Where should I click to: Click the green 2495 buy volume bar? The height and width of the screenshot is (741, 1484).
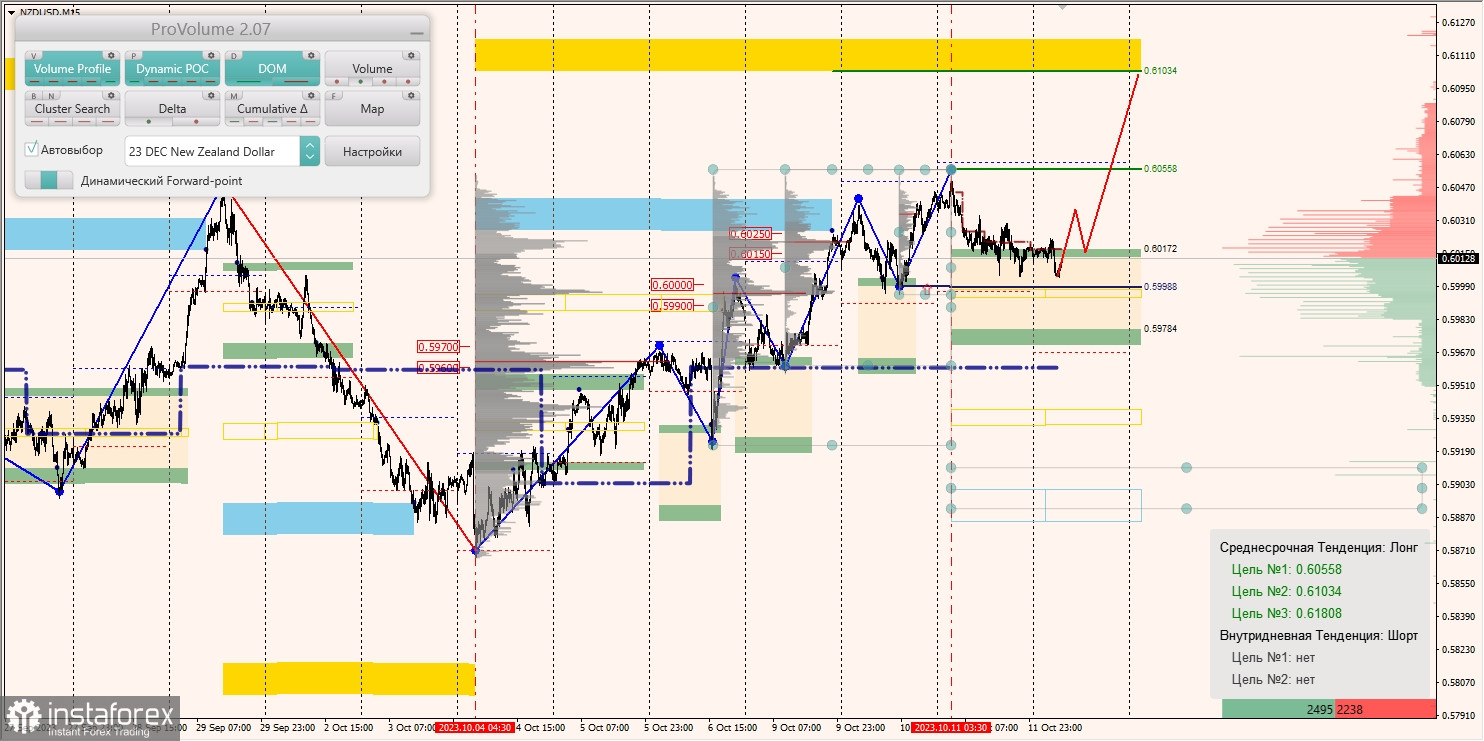coord(1278,709)
